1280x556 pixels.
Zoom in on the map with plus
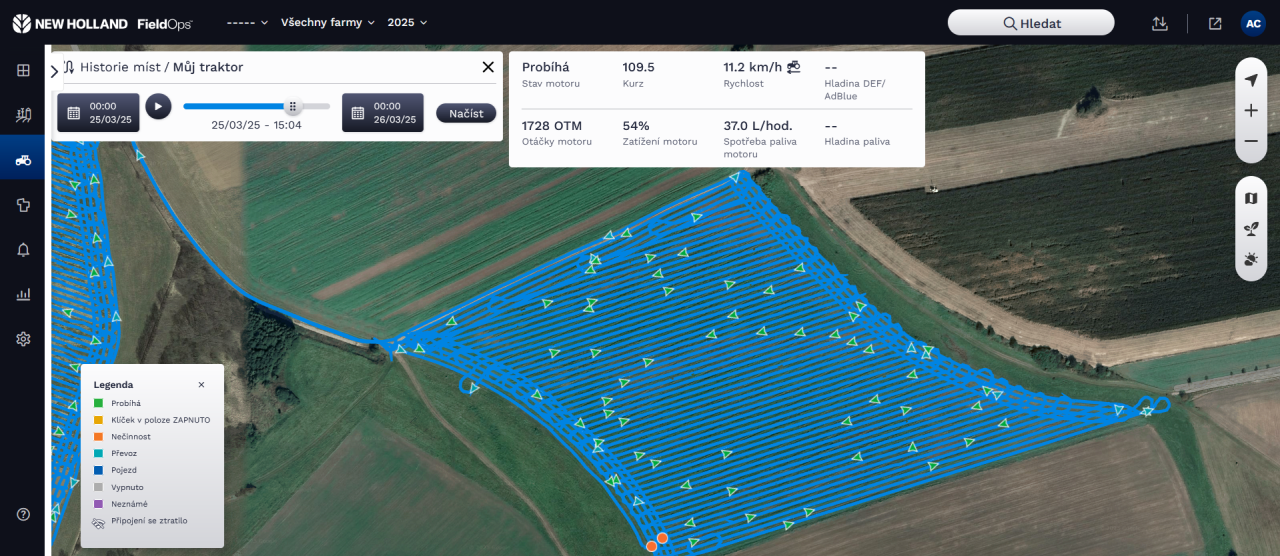tap(1251, 111)
